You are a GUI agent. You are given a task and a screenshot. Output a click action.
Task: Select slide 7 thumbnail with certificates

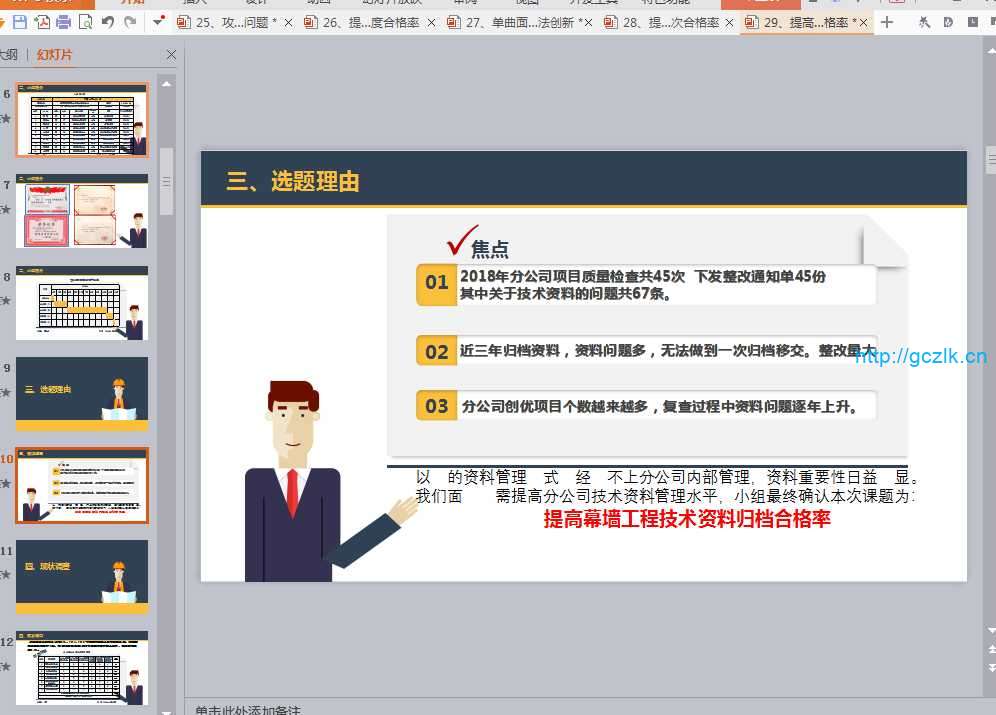click(x=82, y=211)
